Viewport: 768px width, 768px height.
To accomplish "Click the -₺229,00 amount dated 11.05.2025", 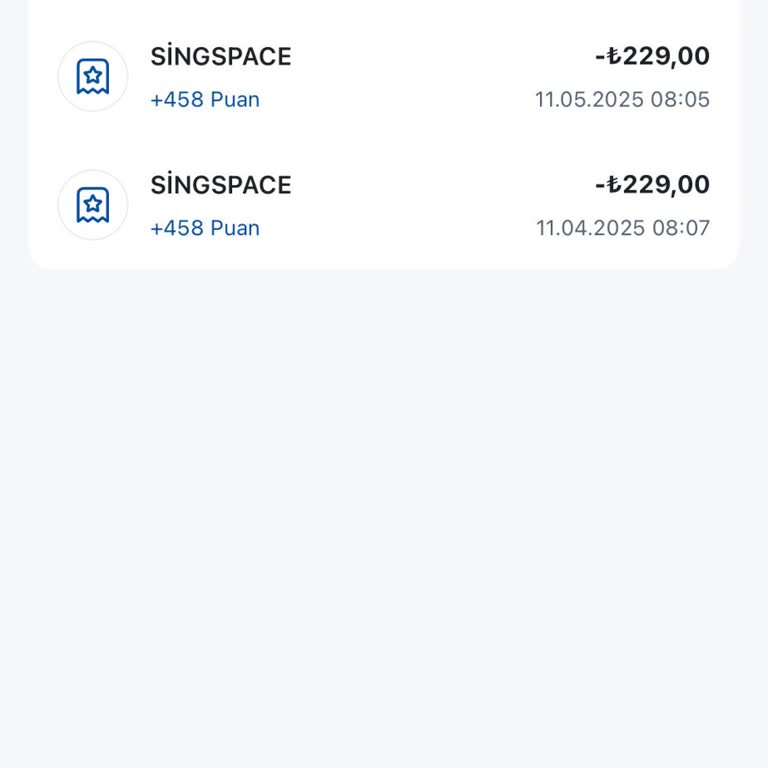I will (x=652, y=56).
